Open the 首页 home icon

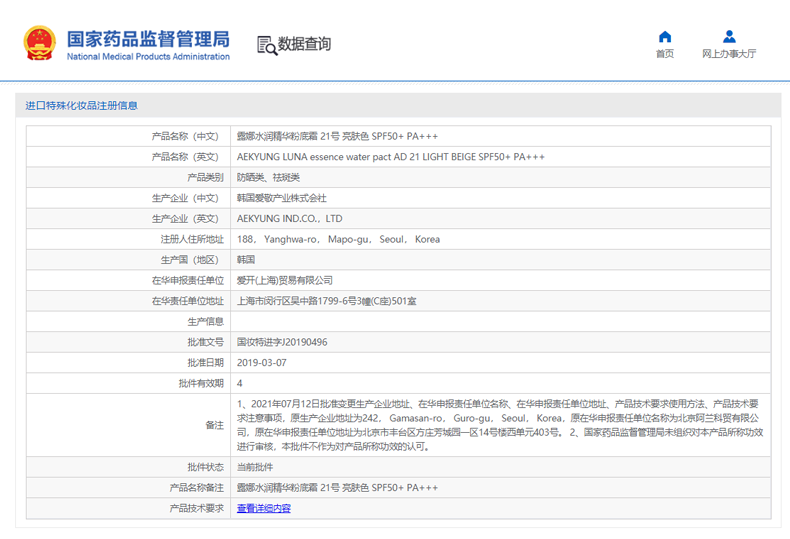[665, 37]
